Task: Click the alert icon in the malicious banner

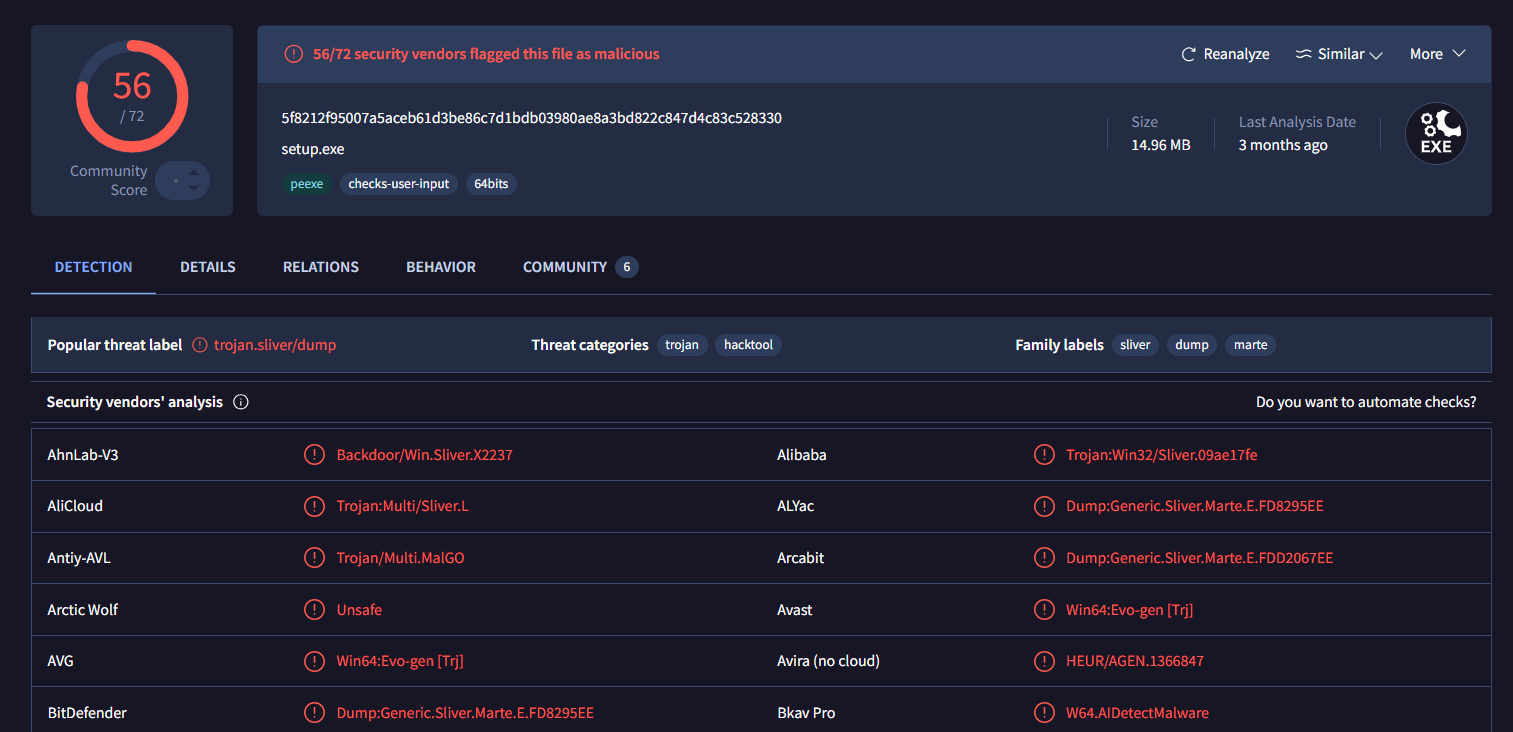Action: [293, 54]
